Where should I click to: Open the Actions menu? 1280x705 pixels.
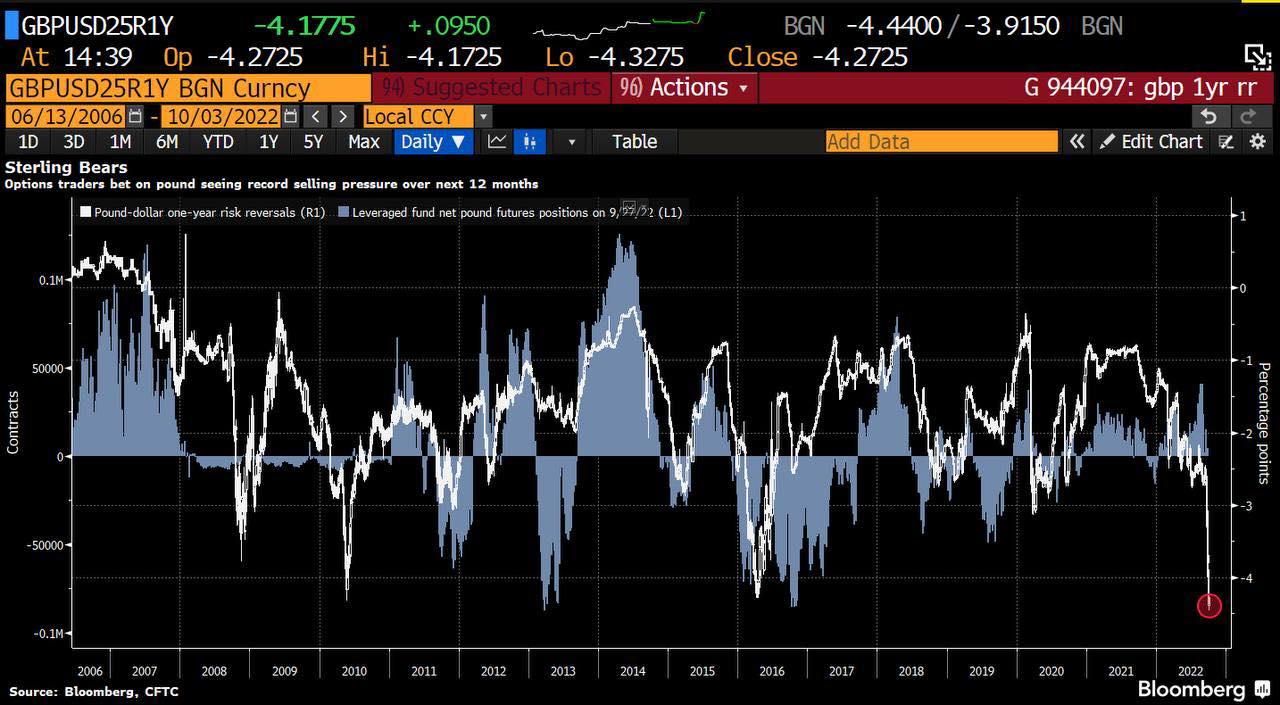684,88
